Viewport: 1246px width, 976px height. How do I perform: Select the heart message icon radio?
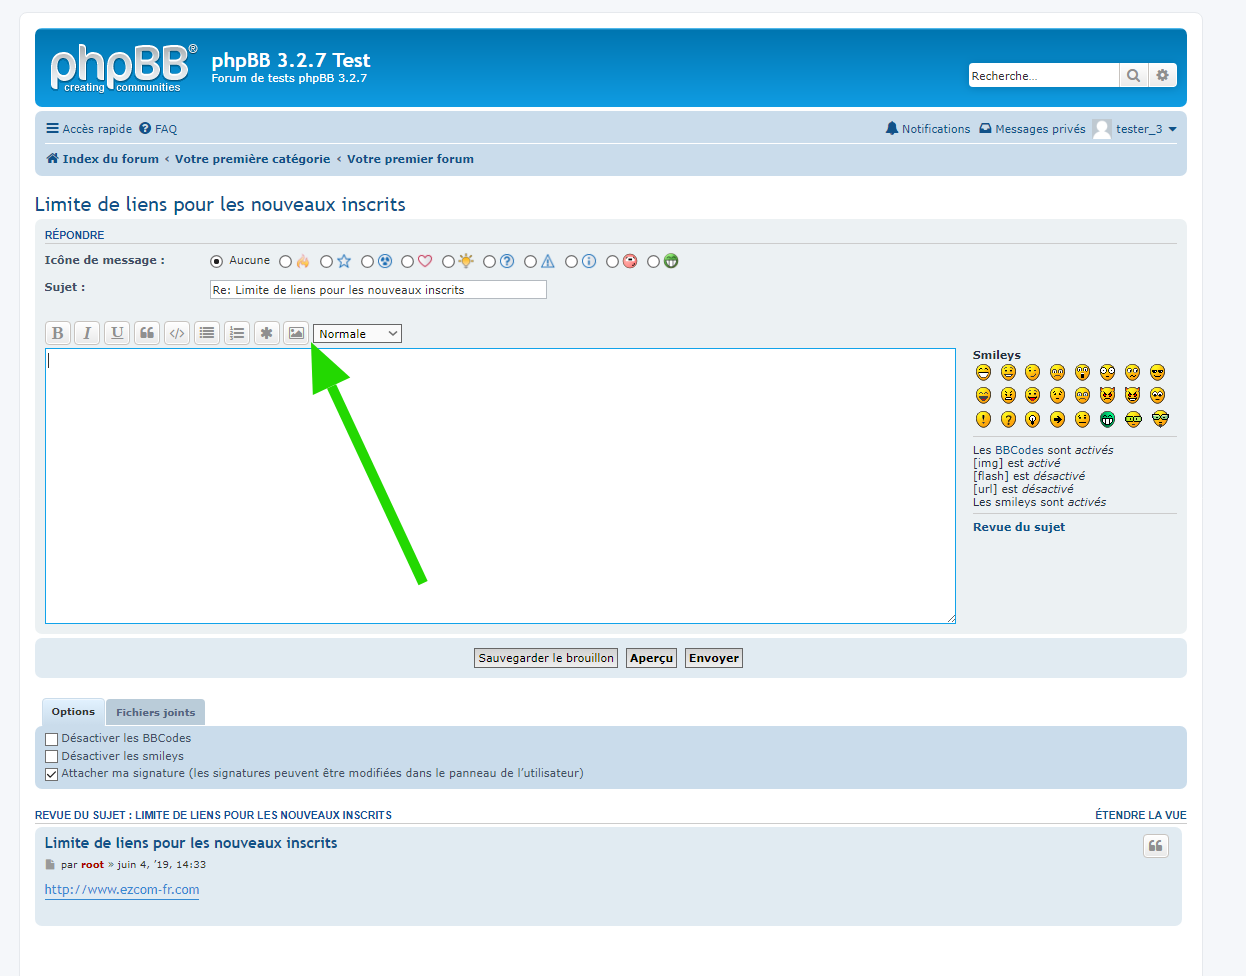coord(408,262)
